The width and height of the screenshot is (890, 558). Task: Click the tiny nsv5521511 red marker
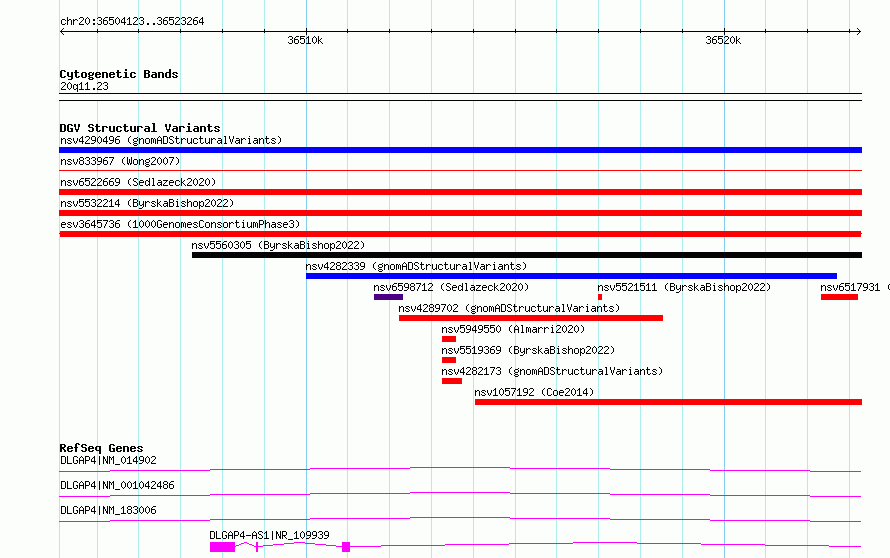coord(600,297)
